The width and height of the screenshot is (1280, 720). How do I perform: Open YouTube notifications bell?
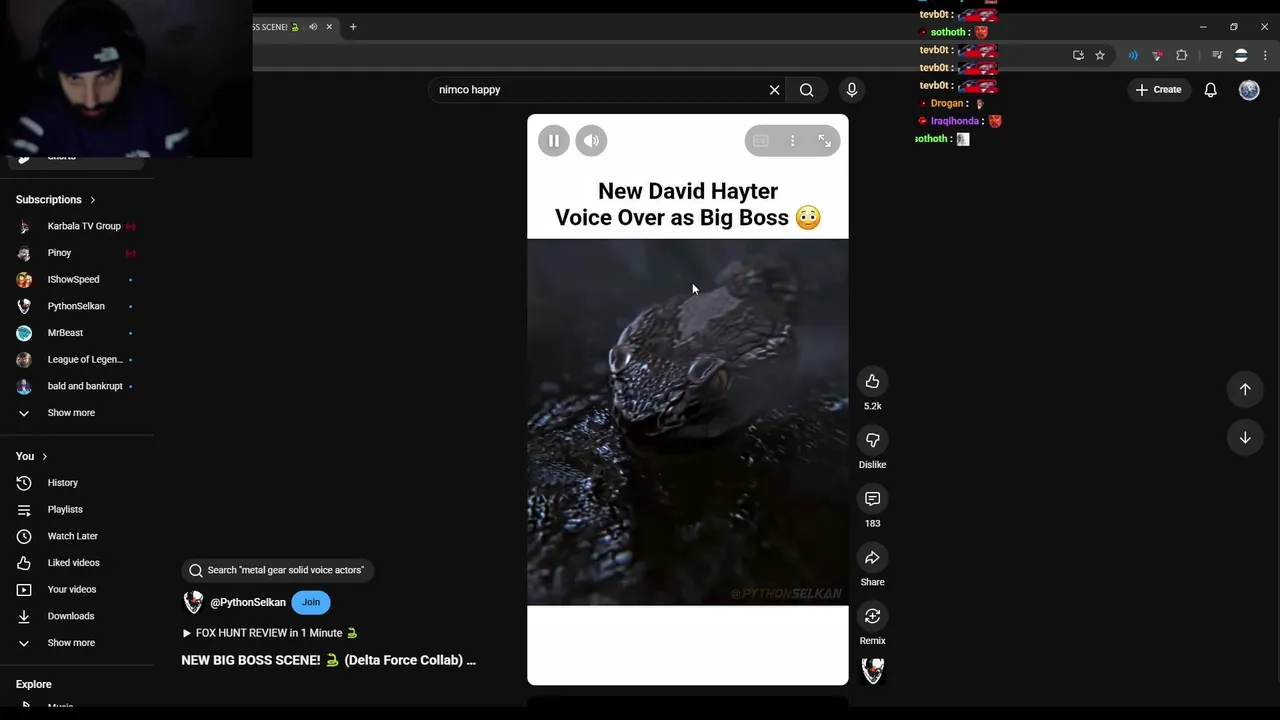point(1210,90)
